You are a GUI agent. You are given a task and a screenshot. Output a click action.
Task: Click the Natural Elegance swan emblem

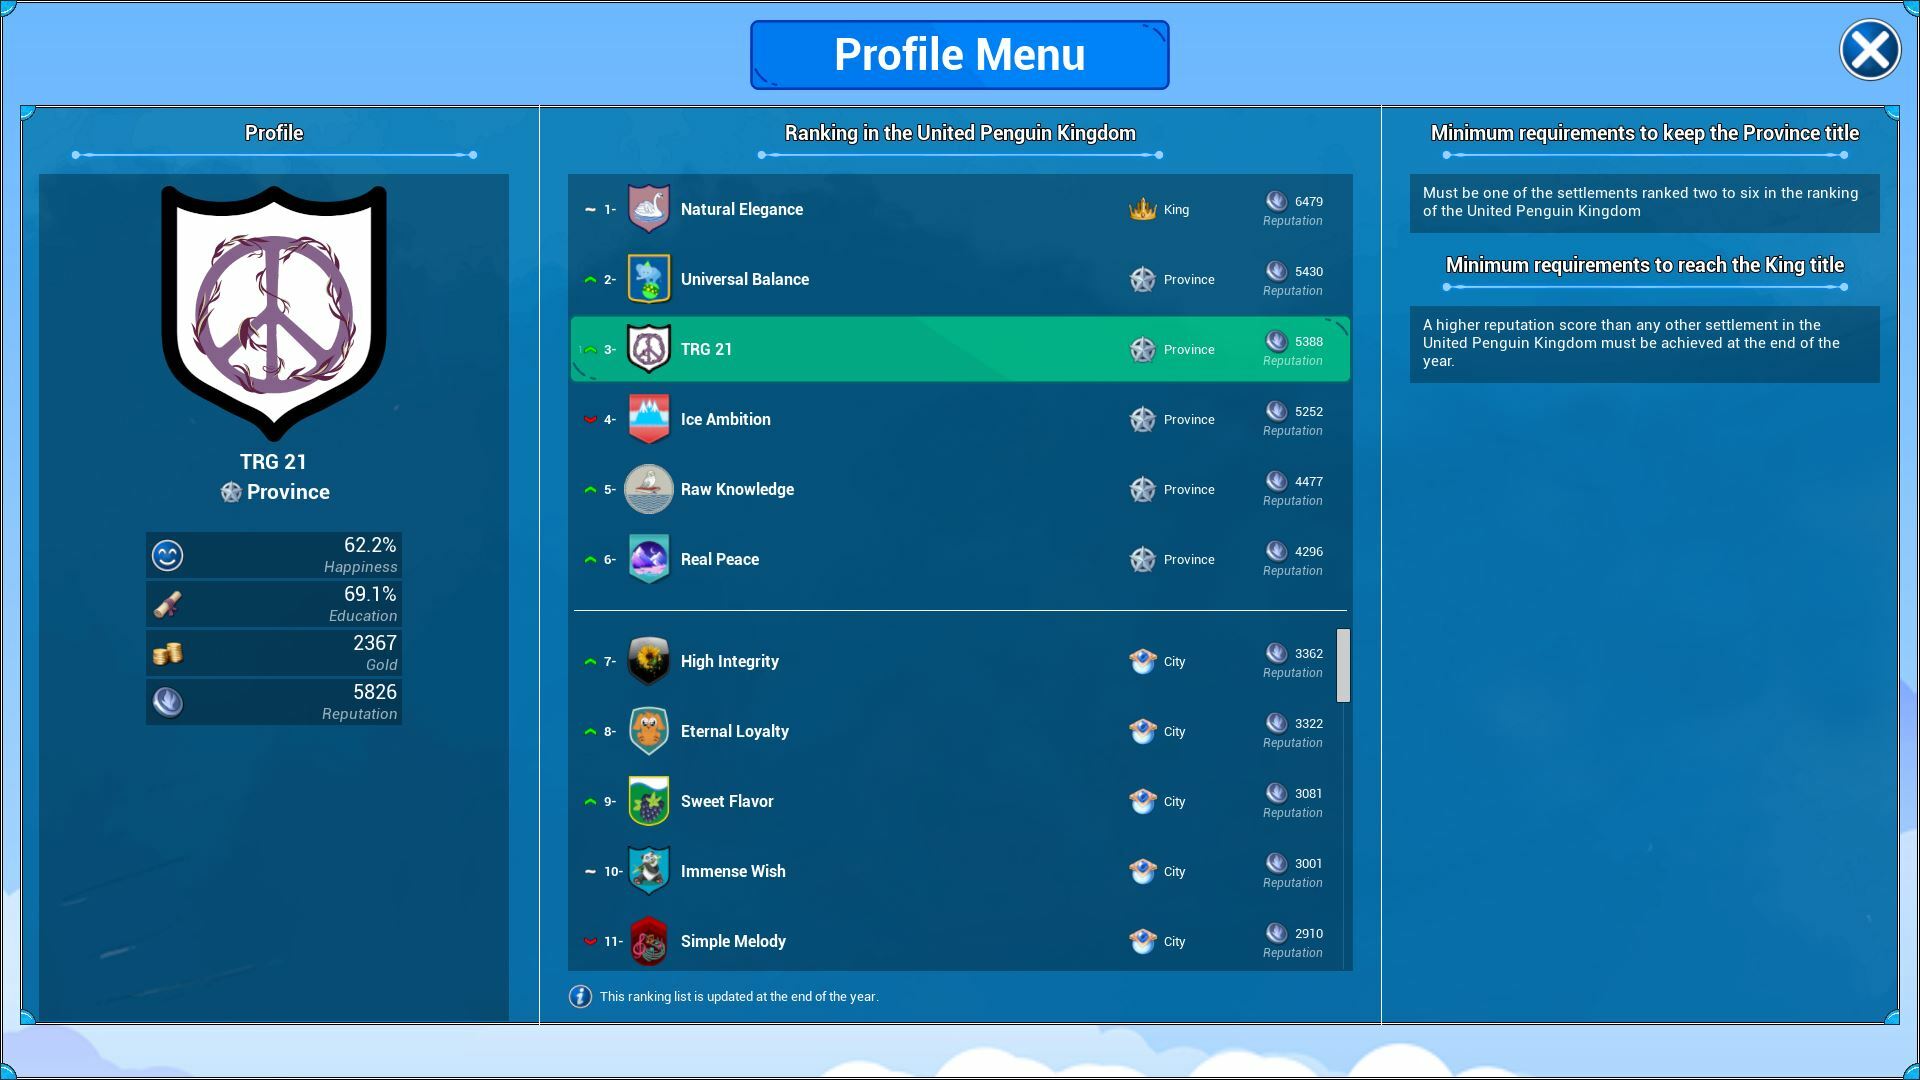tap(648, 209)
